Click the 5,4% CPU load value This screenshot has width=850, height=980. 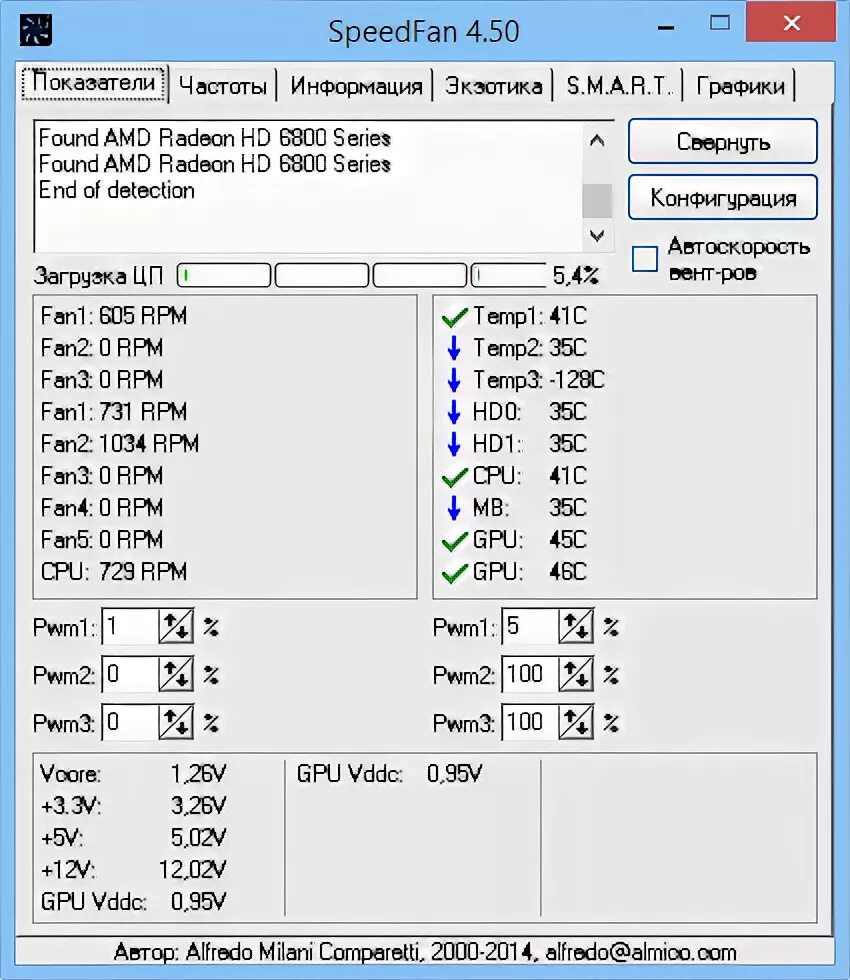[576, 275]
